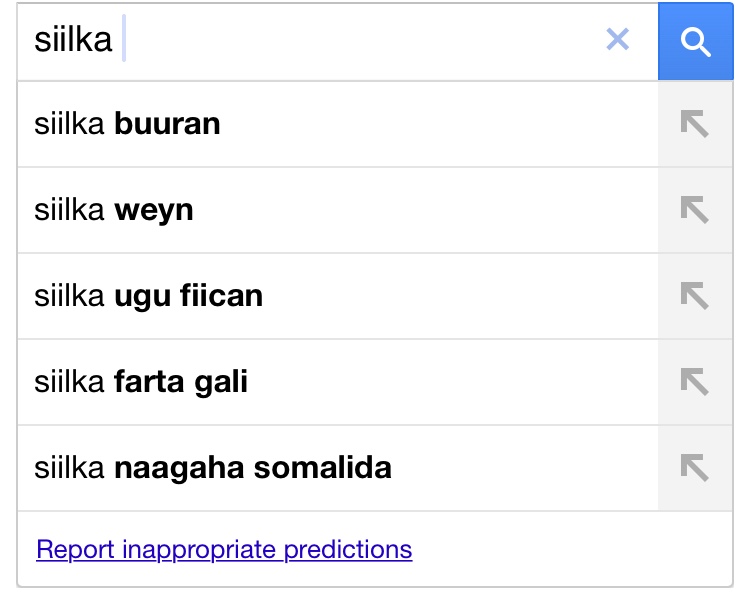Click the blue magnifier search button
Screen dimensions: 750x592
coord(695,41)
